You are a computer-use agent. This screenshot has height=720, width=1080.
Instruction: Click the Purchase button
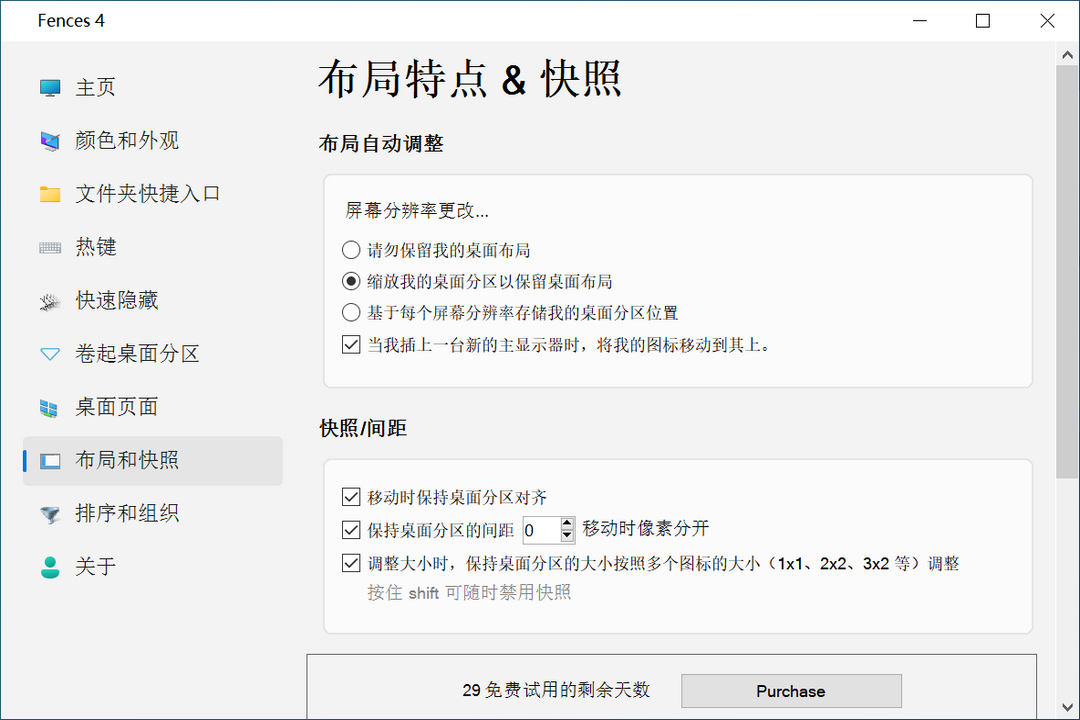[791, 690]
